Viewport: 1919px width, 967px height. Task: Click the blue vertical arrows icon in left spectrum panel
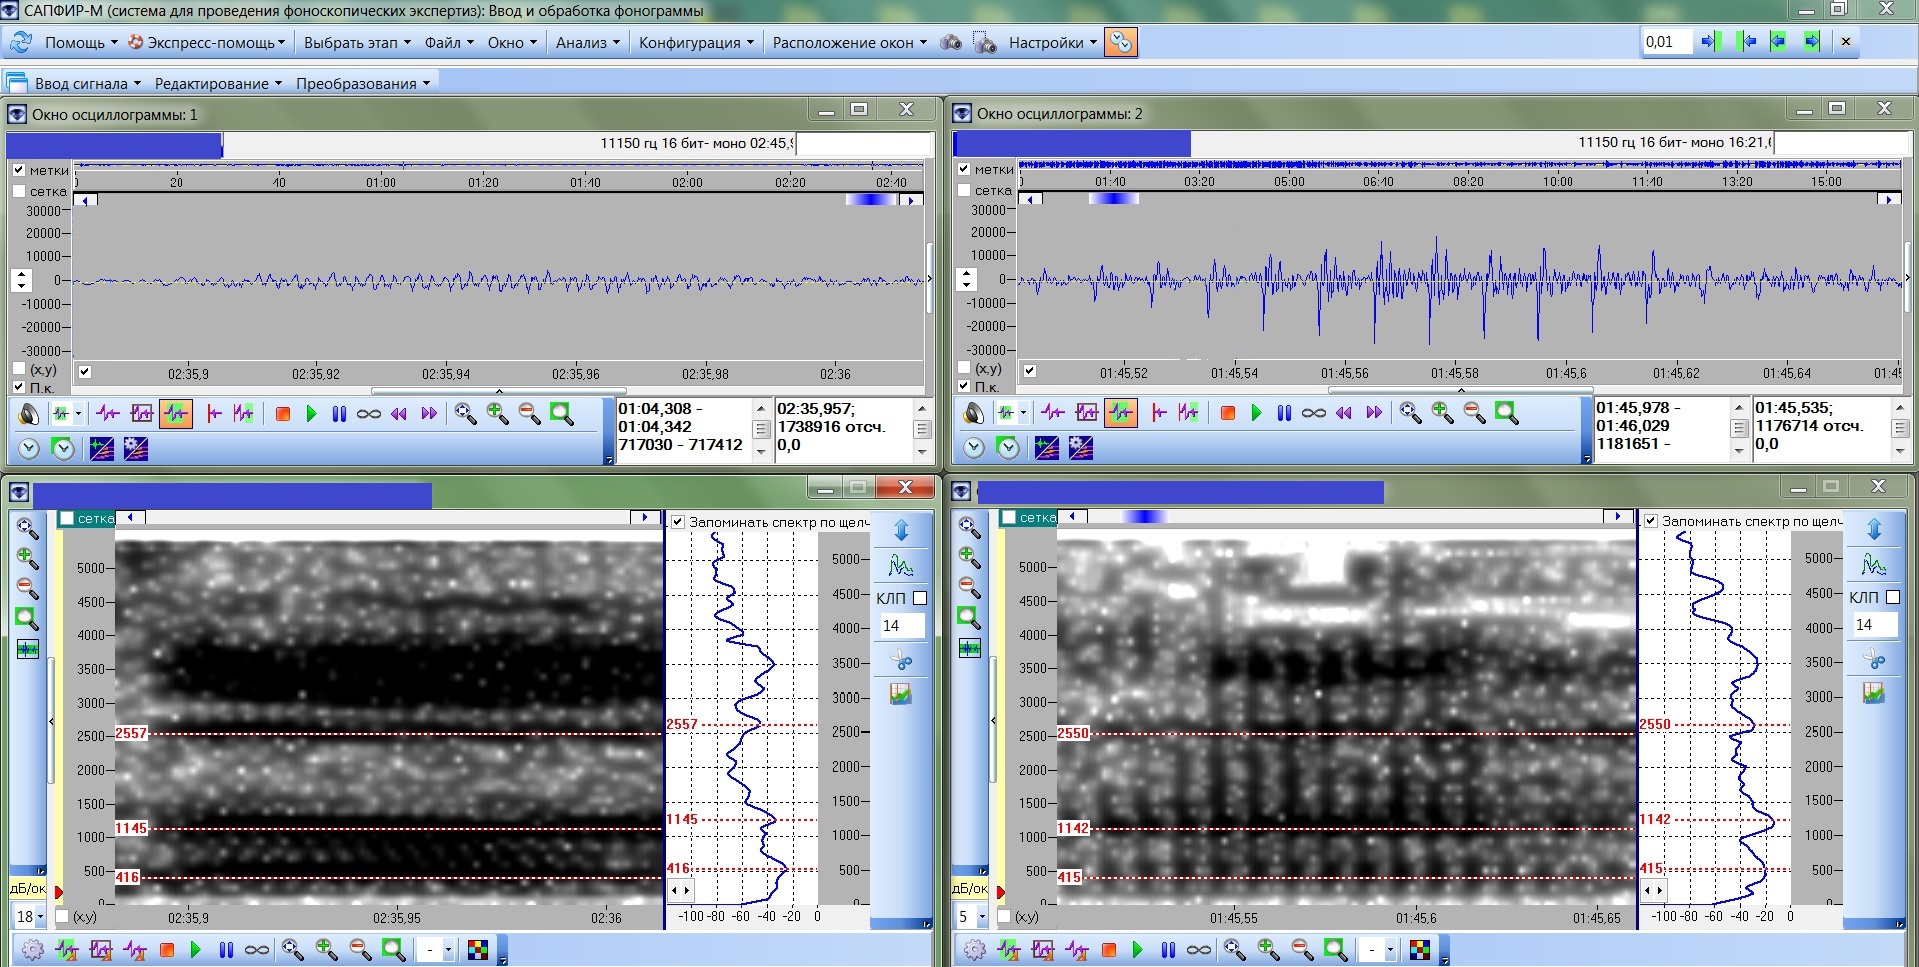point(901,531)
